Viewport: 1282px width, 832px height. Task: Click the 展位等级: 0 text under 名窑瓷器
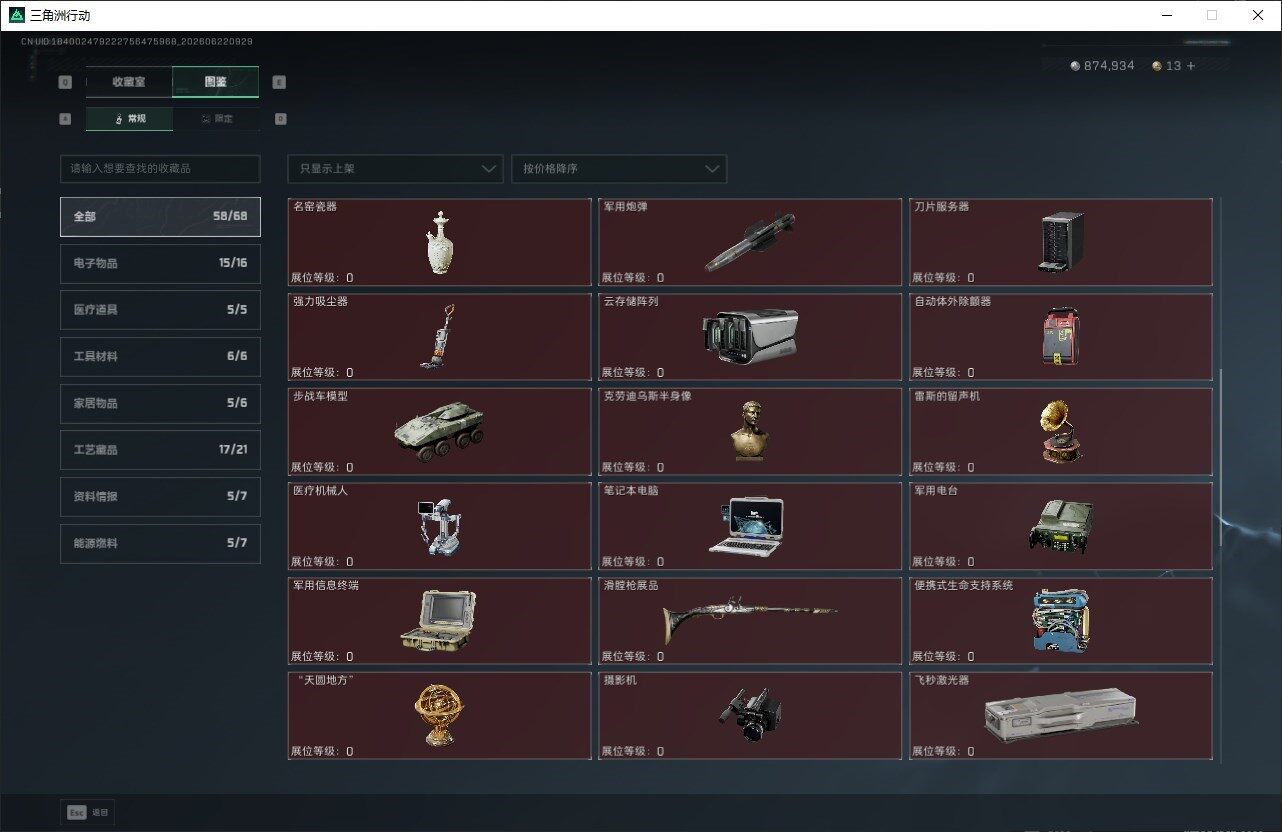(x=322, y=278)
